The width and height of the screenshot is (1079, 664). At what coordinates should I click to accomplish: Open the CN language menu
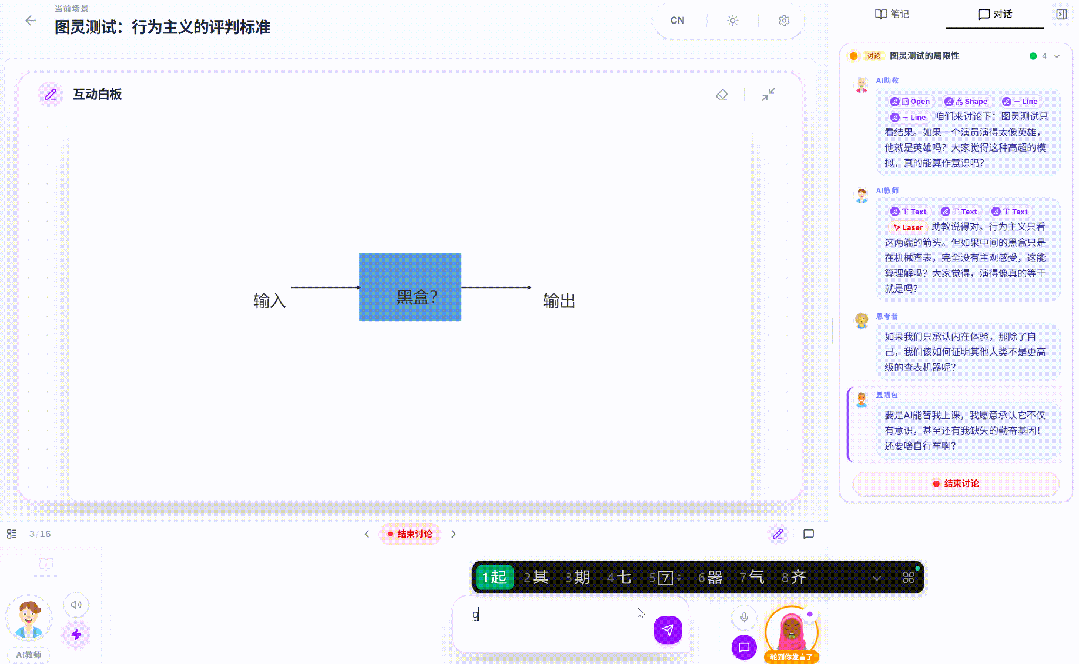[x=677, y=20]
